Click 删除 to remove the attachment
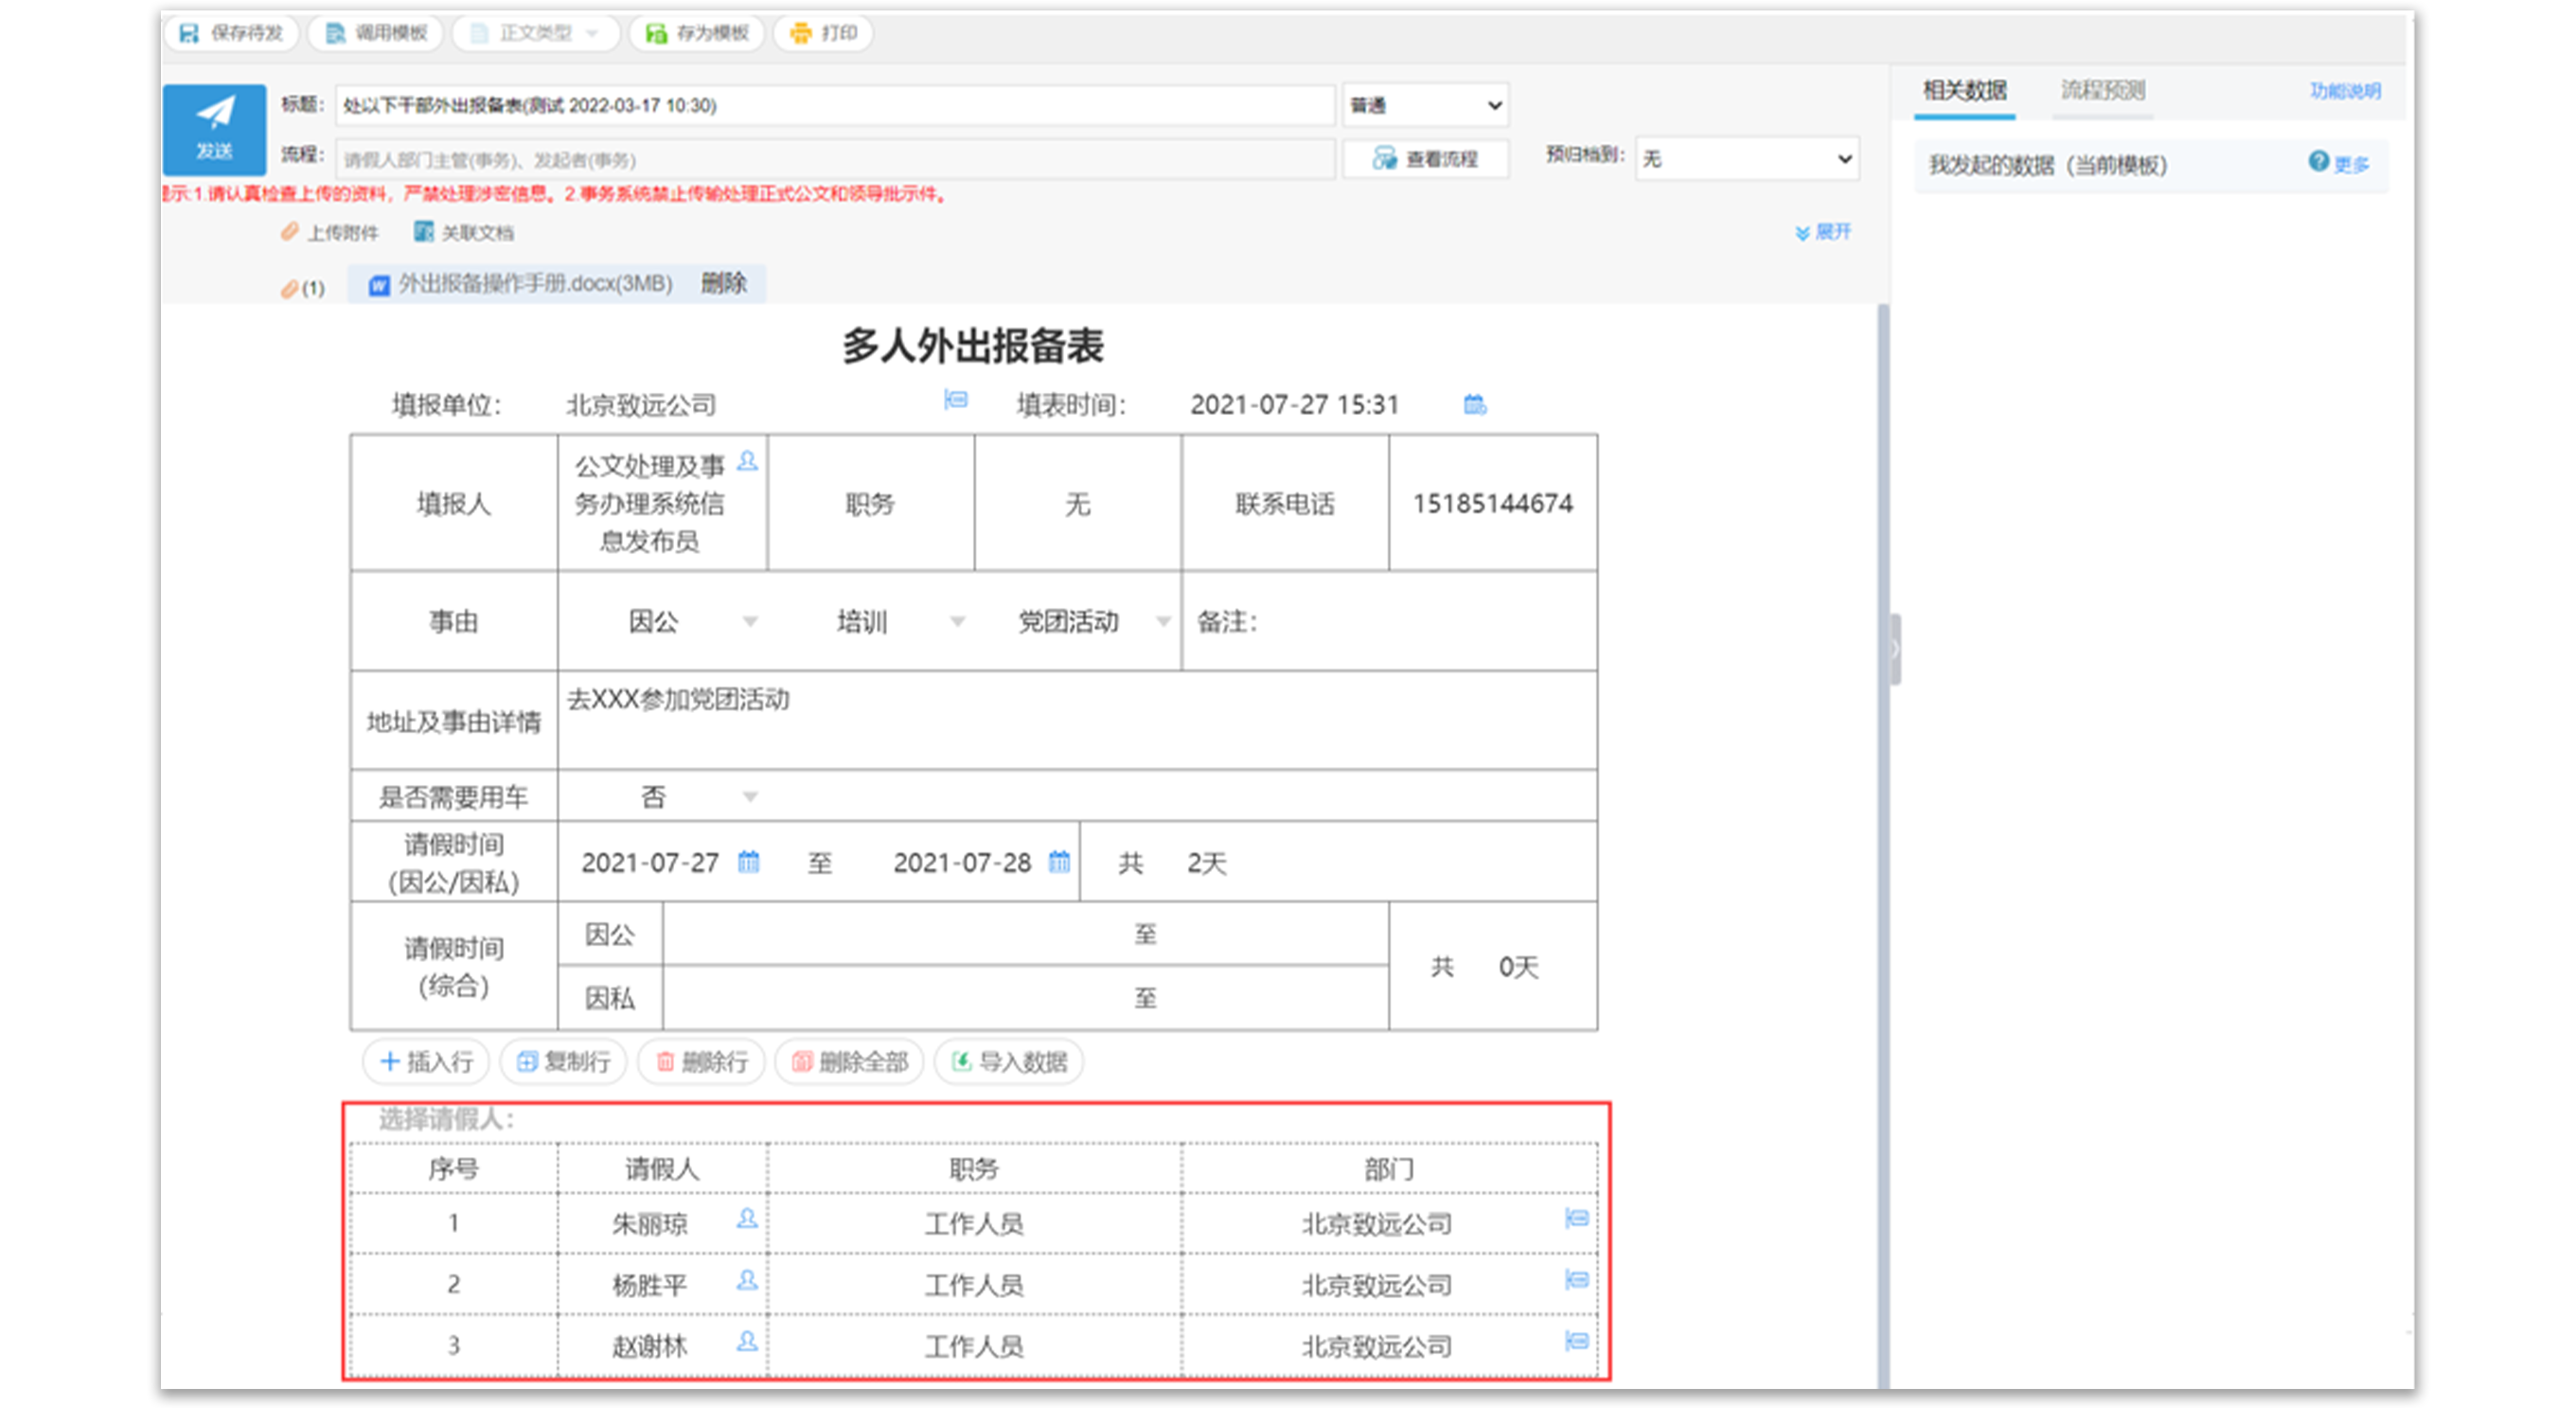Image resolution: width=2576 pixels, height=1408 pixels. [x=724, y=283]
